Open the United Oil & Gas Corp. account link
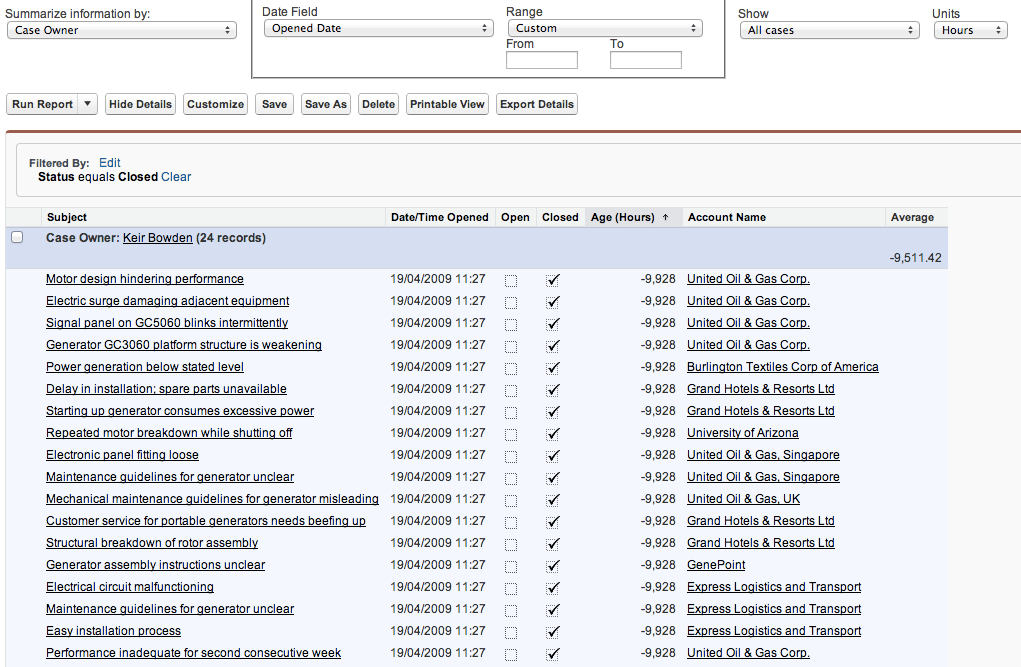This screenshot has height=667, width=1021. click(747, 279)
